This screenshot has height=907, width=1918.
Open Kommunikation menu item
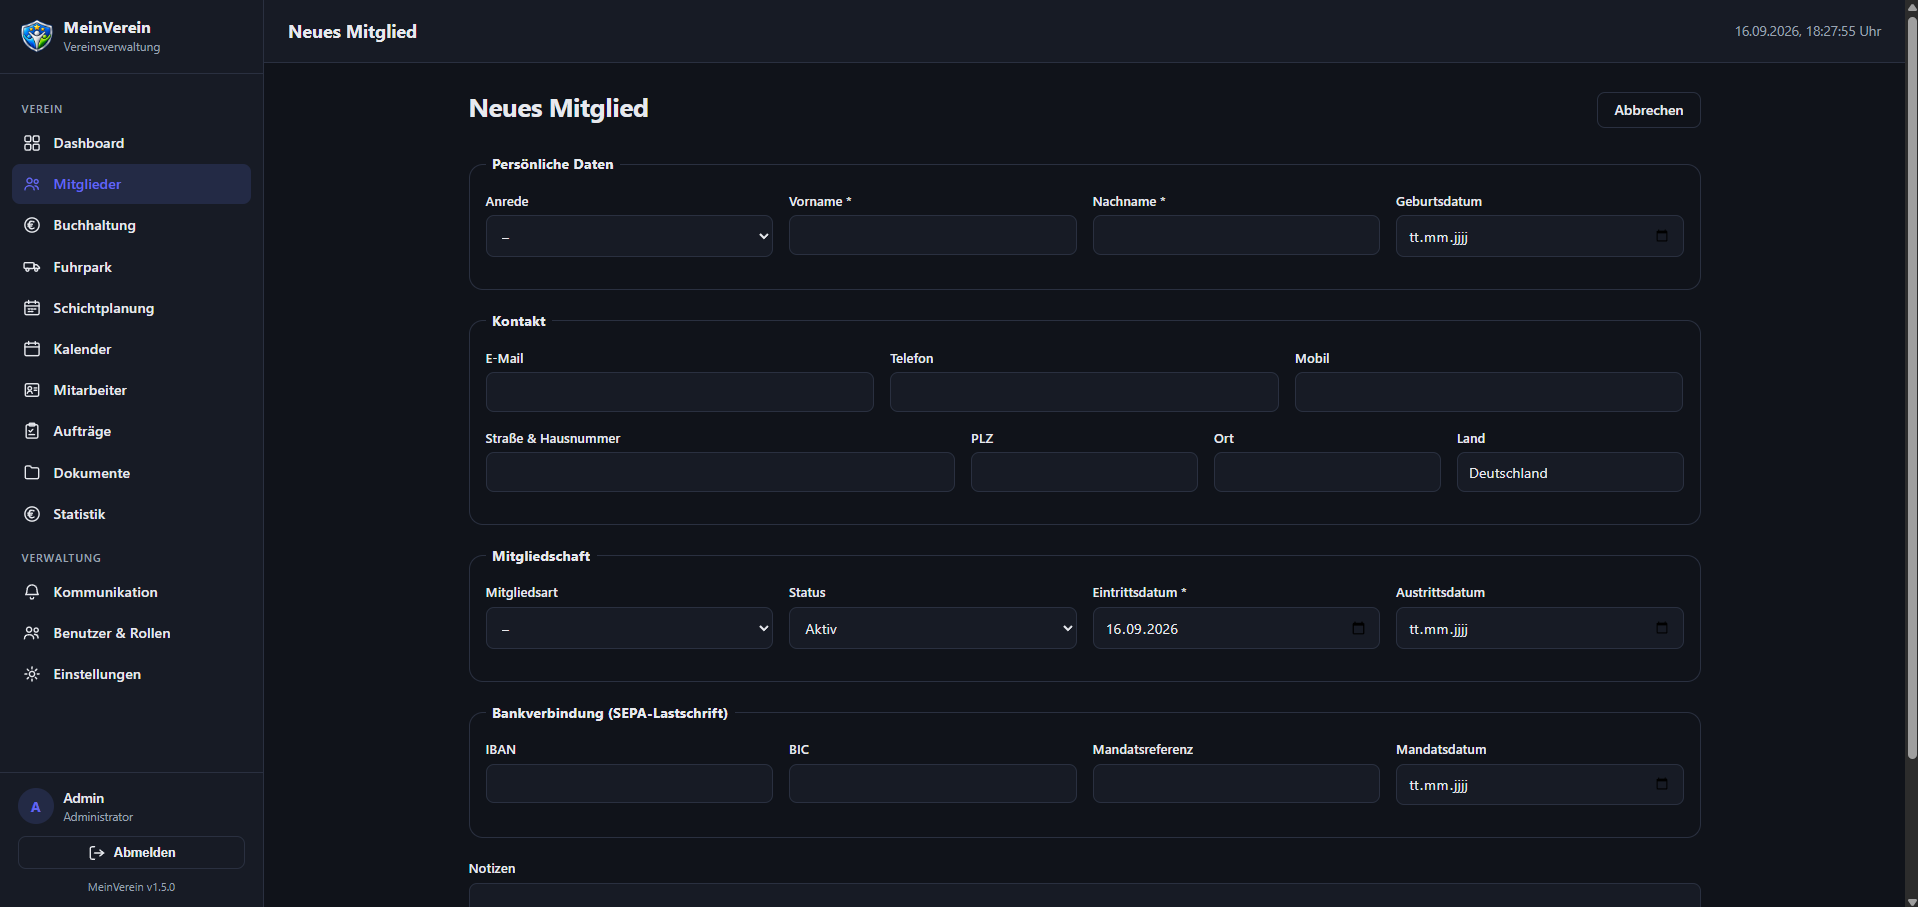pos(131,592)
